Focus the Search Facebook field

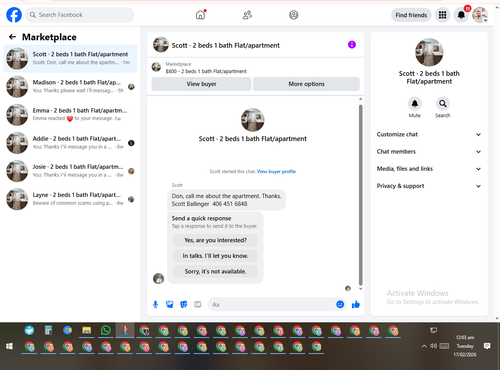pos(80,15)
